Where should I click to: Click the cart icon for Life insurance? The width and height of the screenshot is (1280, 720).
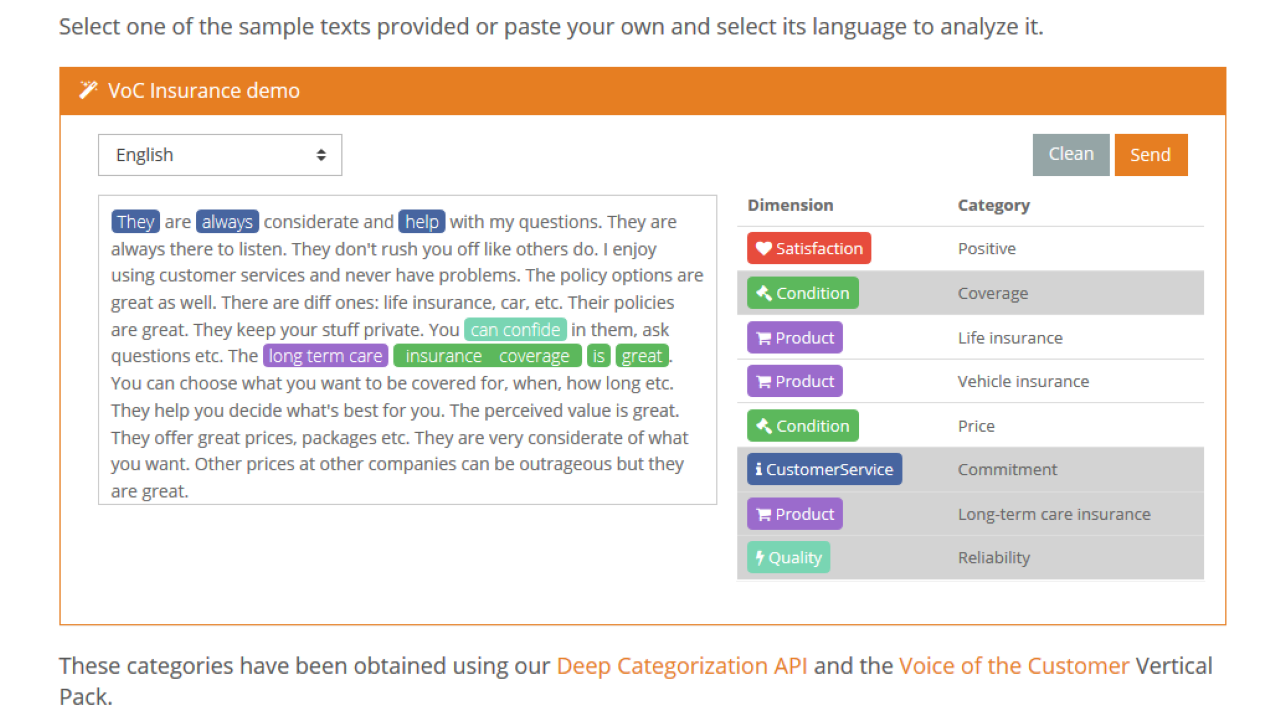764,338
